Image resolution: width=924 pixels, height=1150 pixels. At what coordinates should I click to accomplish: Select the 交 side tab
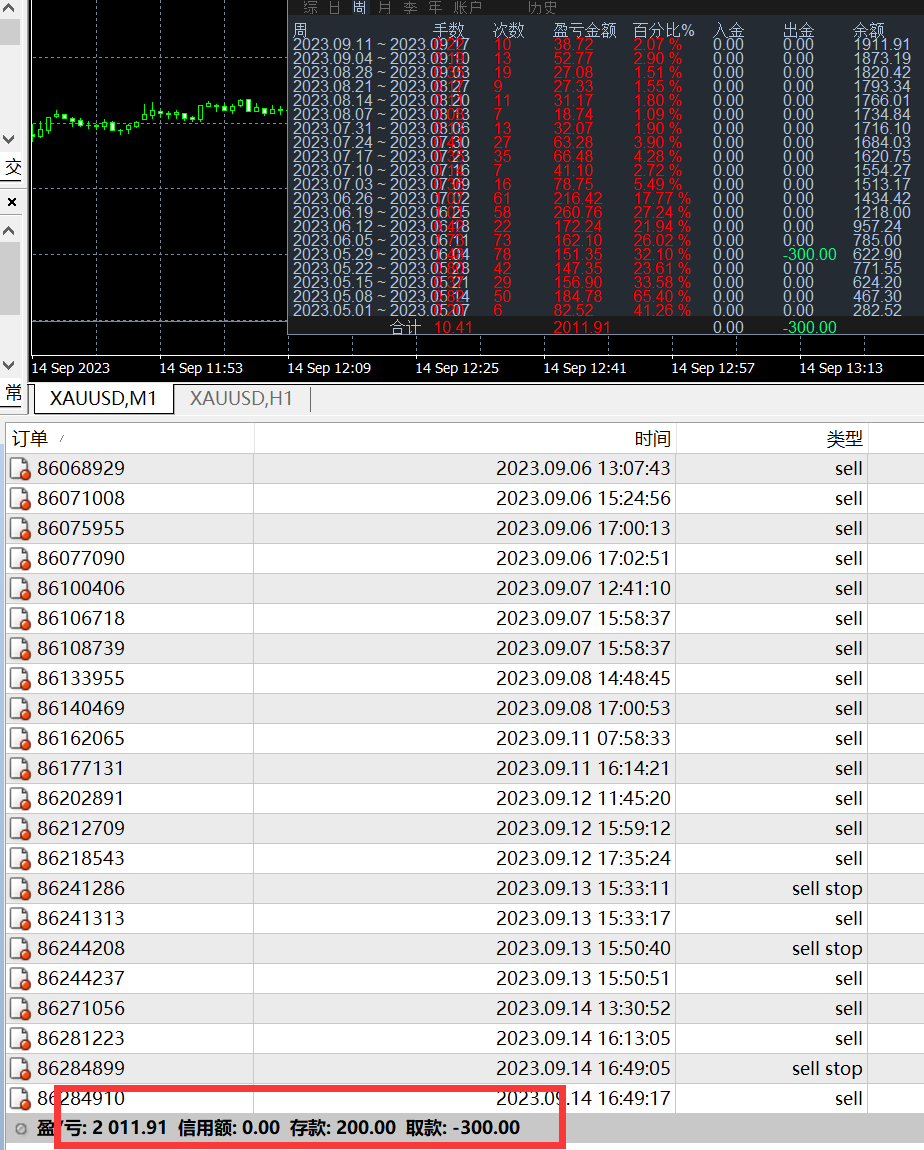(x=13, y=168)
